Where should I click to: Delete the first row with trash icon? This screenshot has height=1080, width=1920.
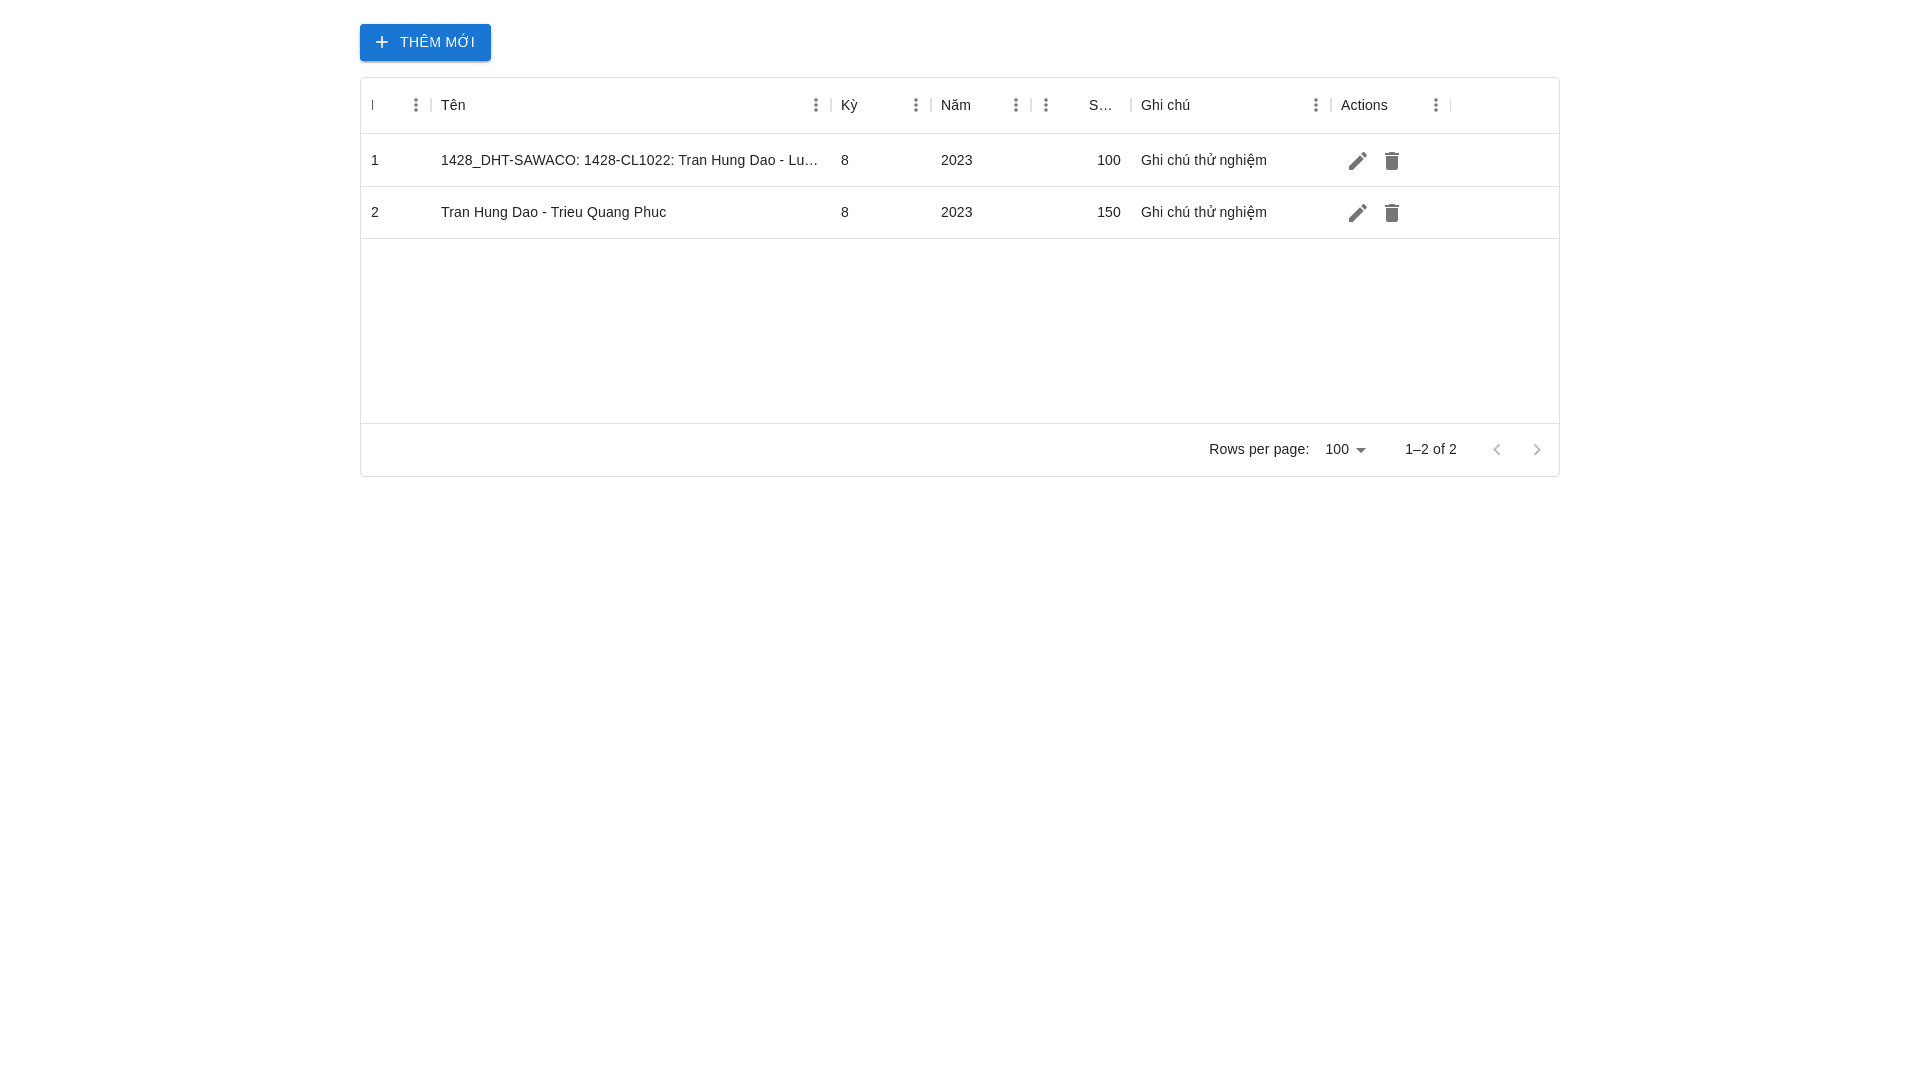[x=1391, y=161]
